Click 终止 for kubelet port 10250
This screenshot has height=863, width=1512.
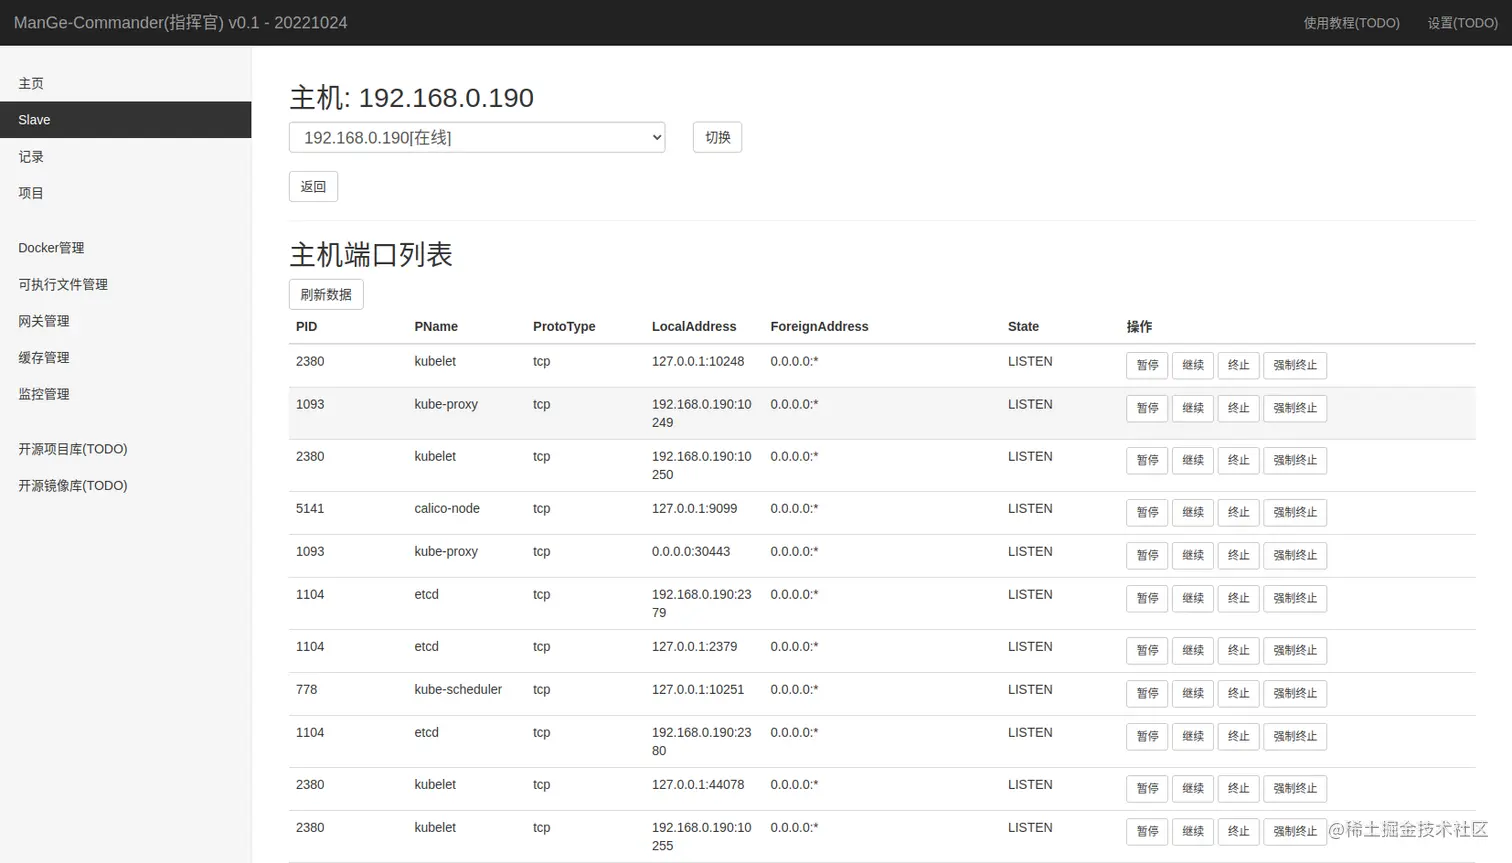pos(1239,460)
